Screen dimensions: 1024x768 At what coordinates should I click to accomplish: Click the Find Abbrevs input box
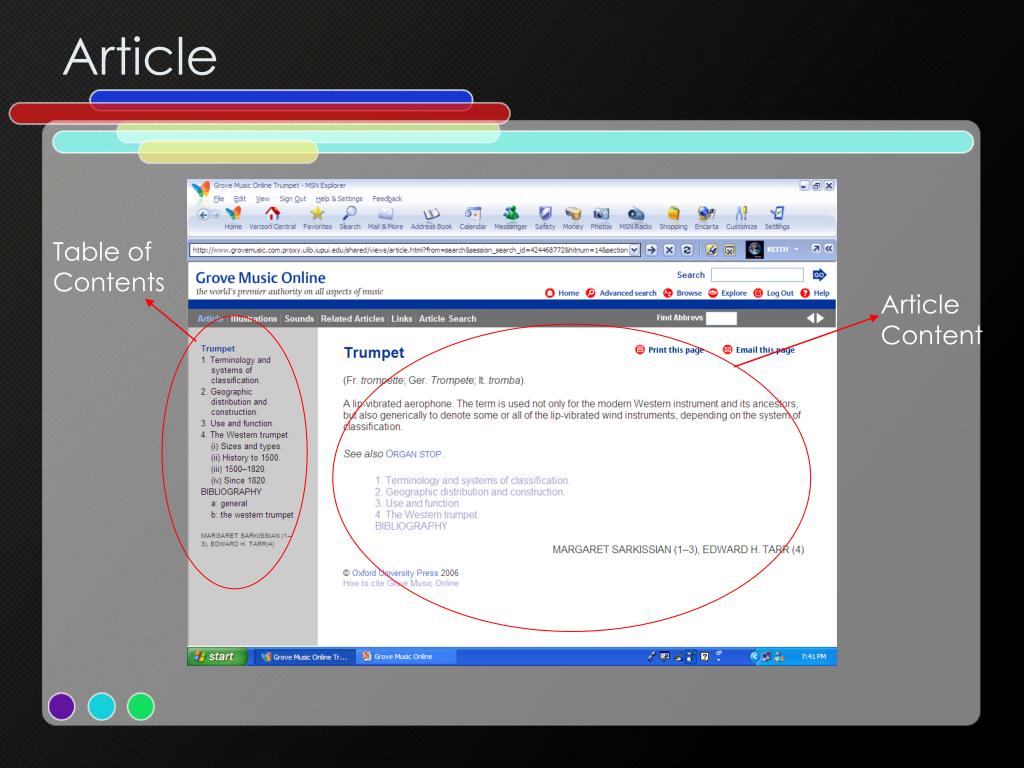pyautogui.click(x=721, y=318)
